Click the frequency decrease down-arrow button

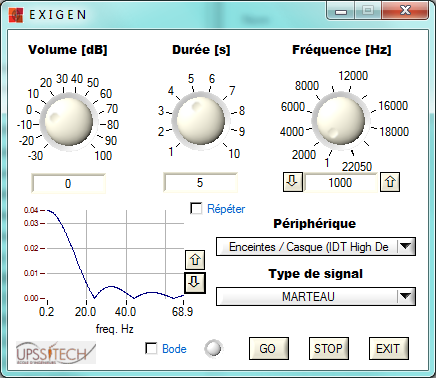click(x=293, y=182)
